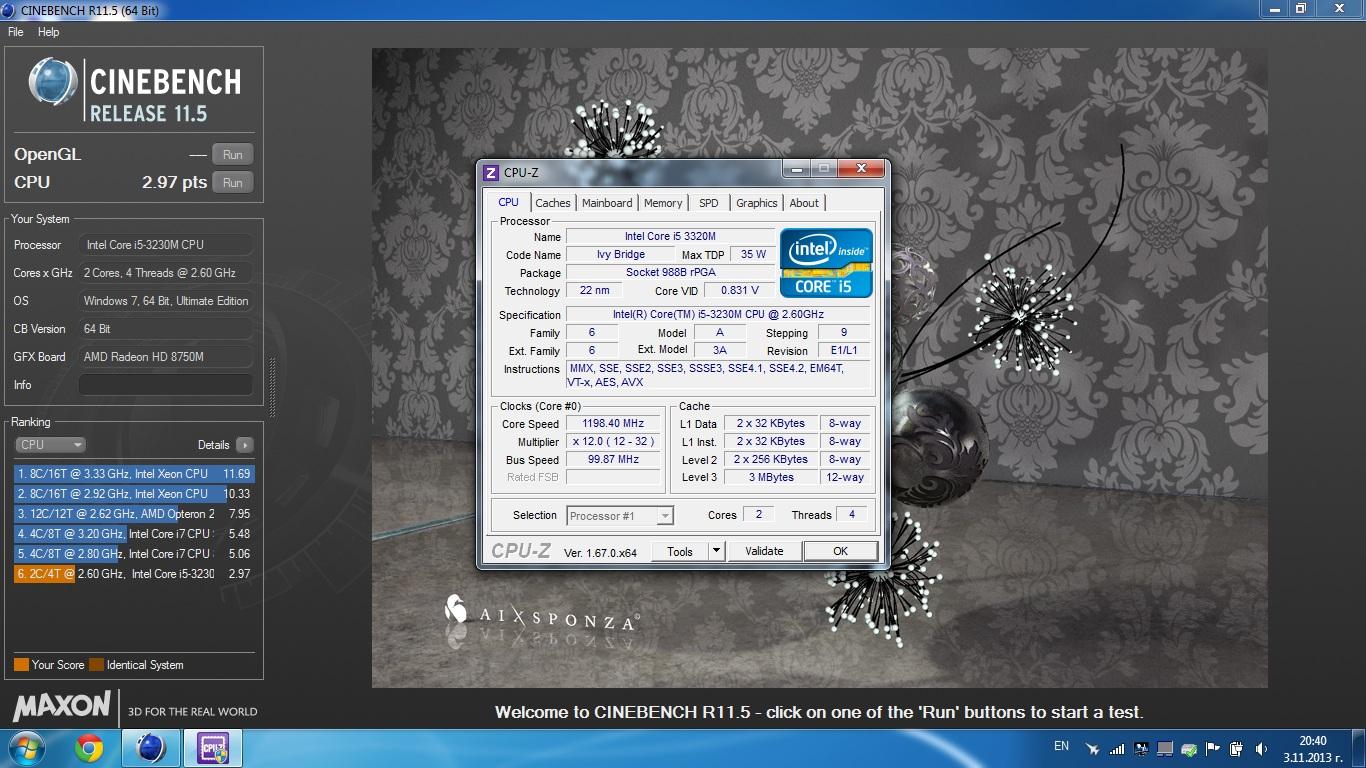The width and height of the screenshot is (1366, 768).
Task: Open the graphics monitor tray icon
Action: 1141,748
